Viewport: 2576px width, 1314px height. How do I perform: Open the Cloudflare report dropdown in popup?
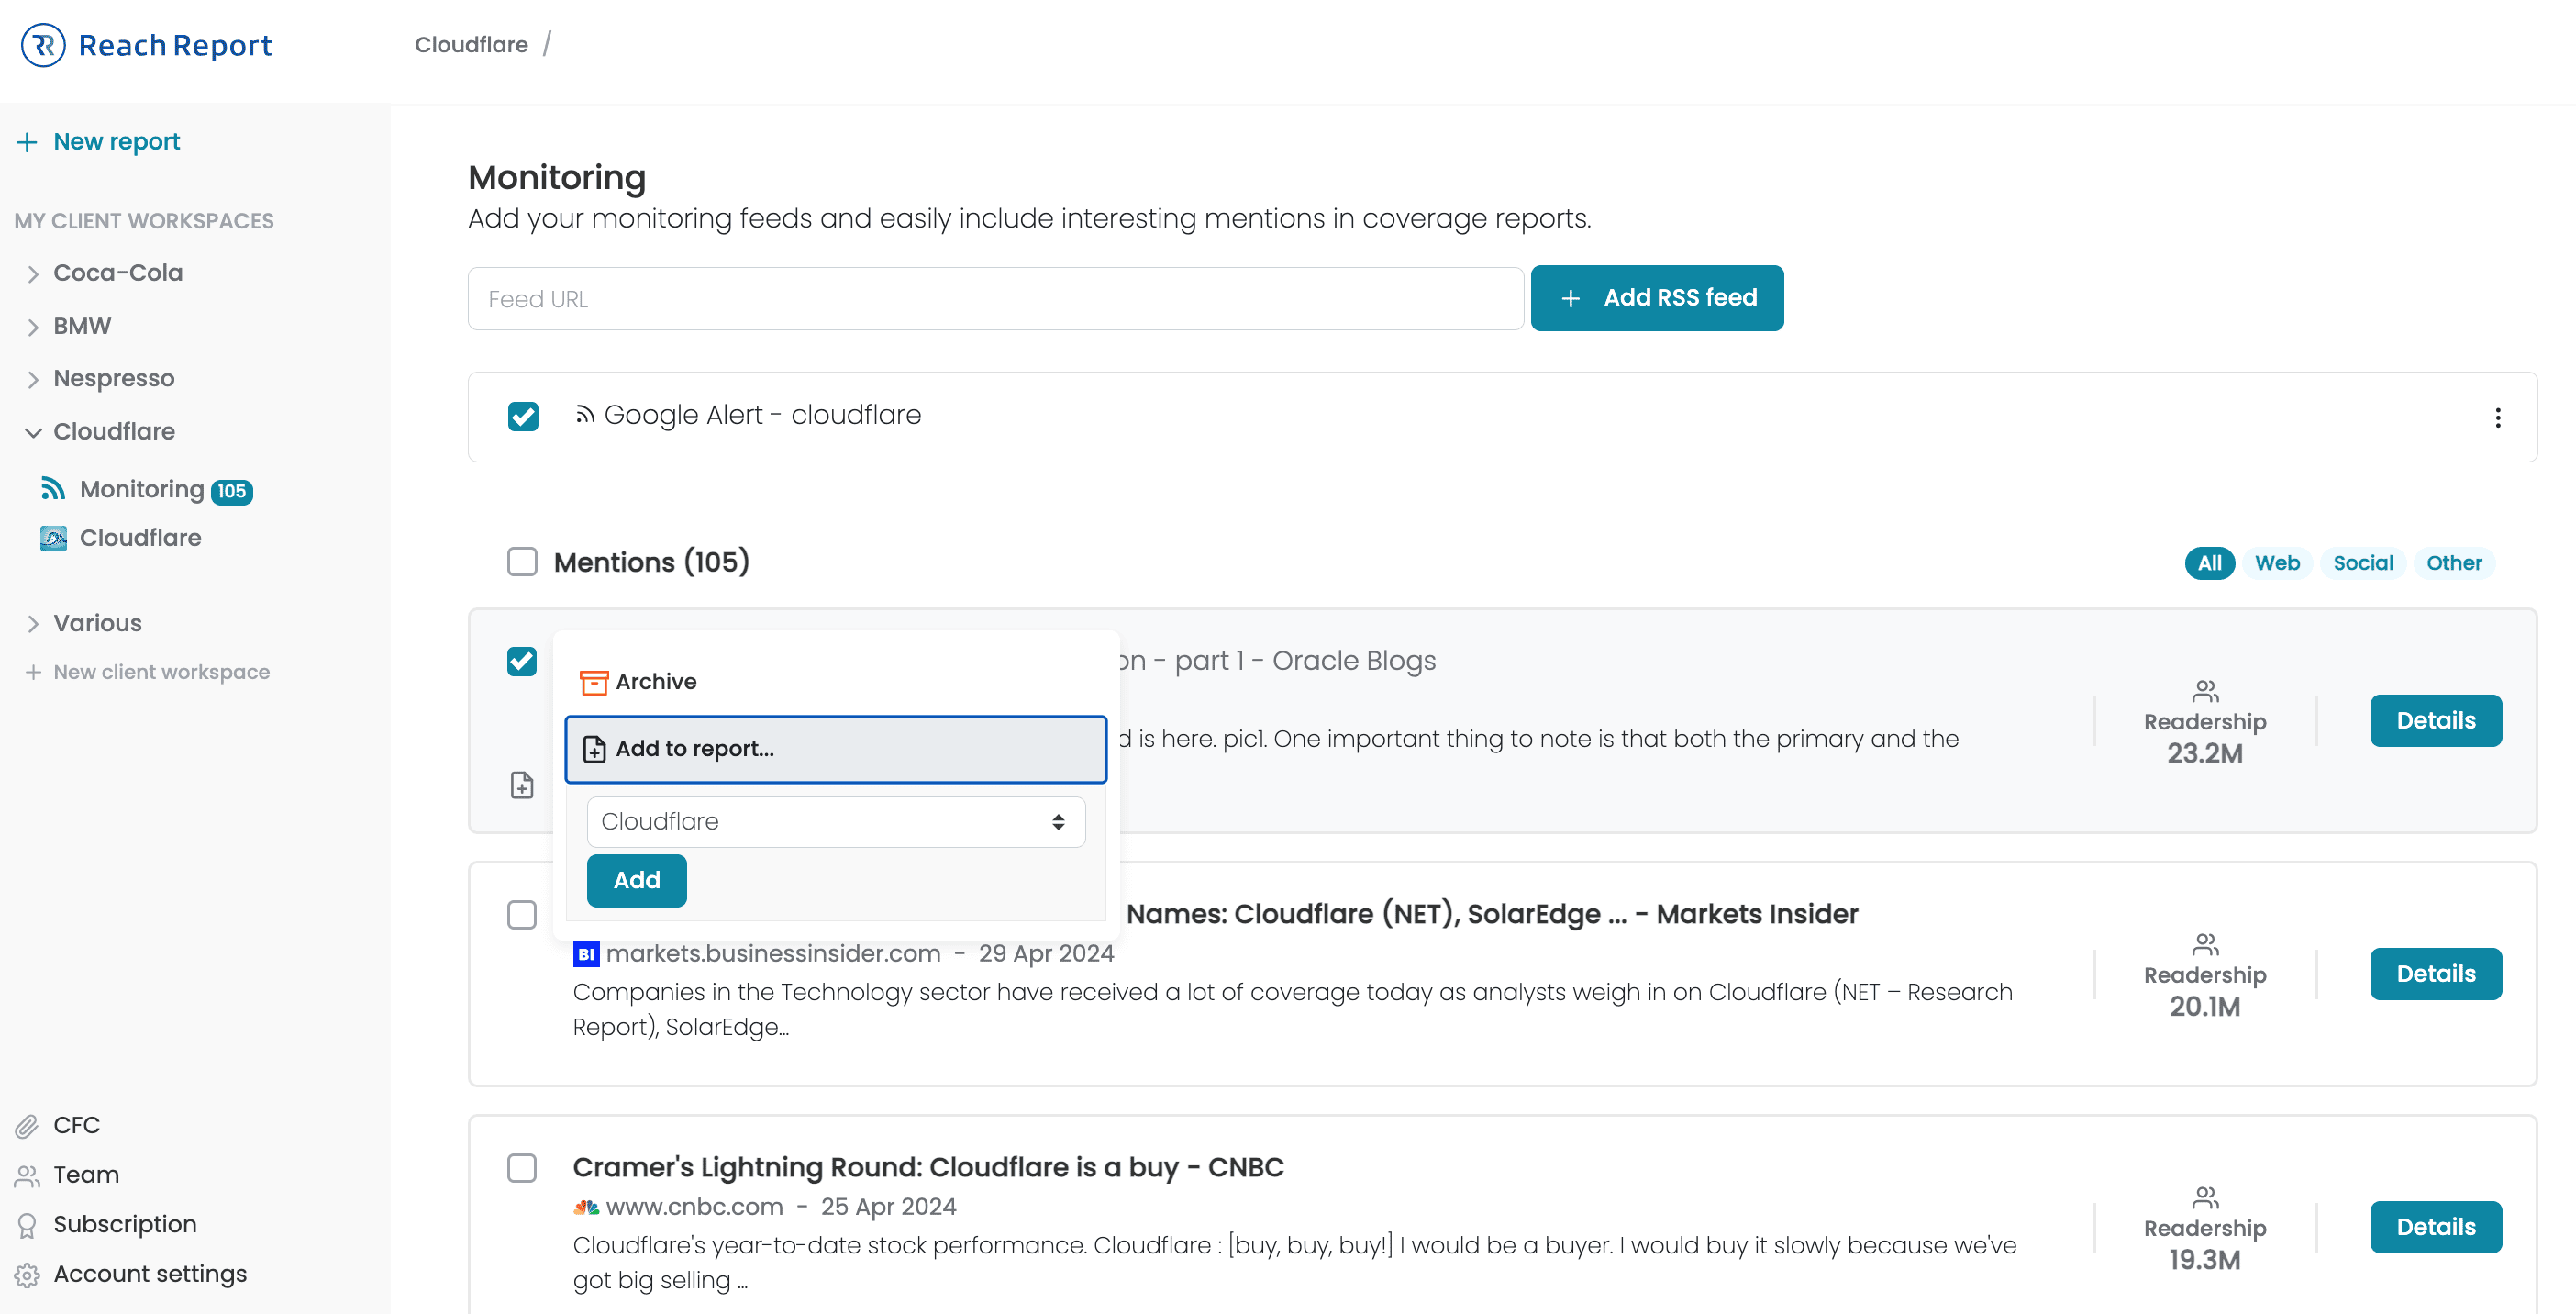coord(836,821)
